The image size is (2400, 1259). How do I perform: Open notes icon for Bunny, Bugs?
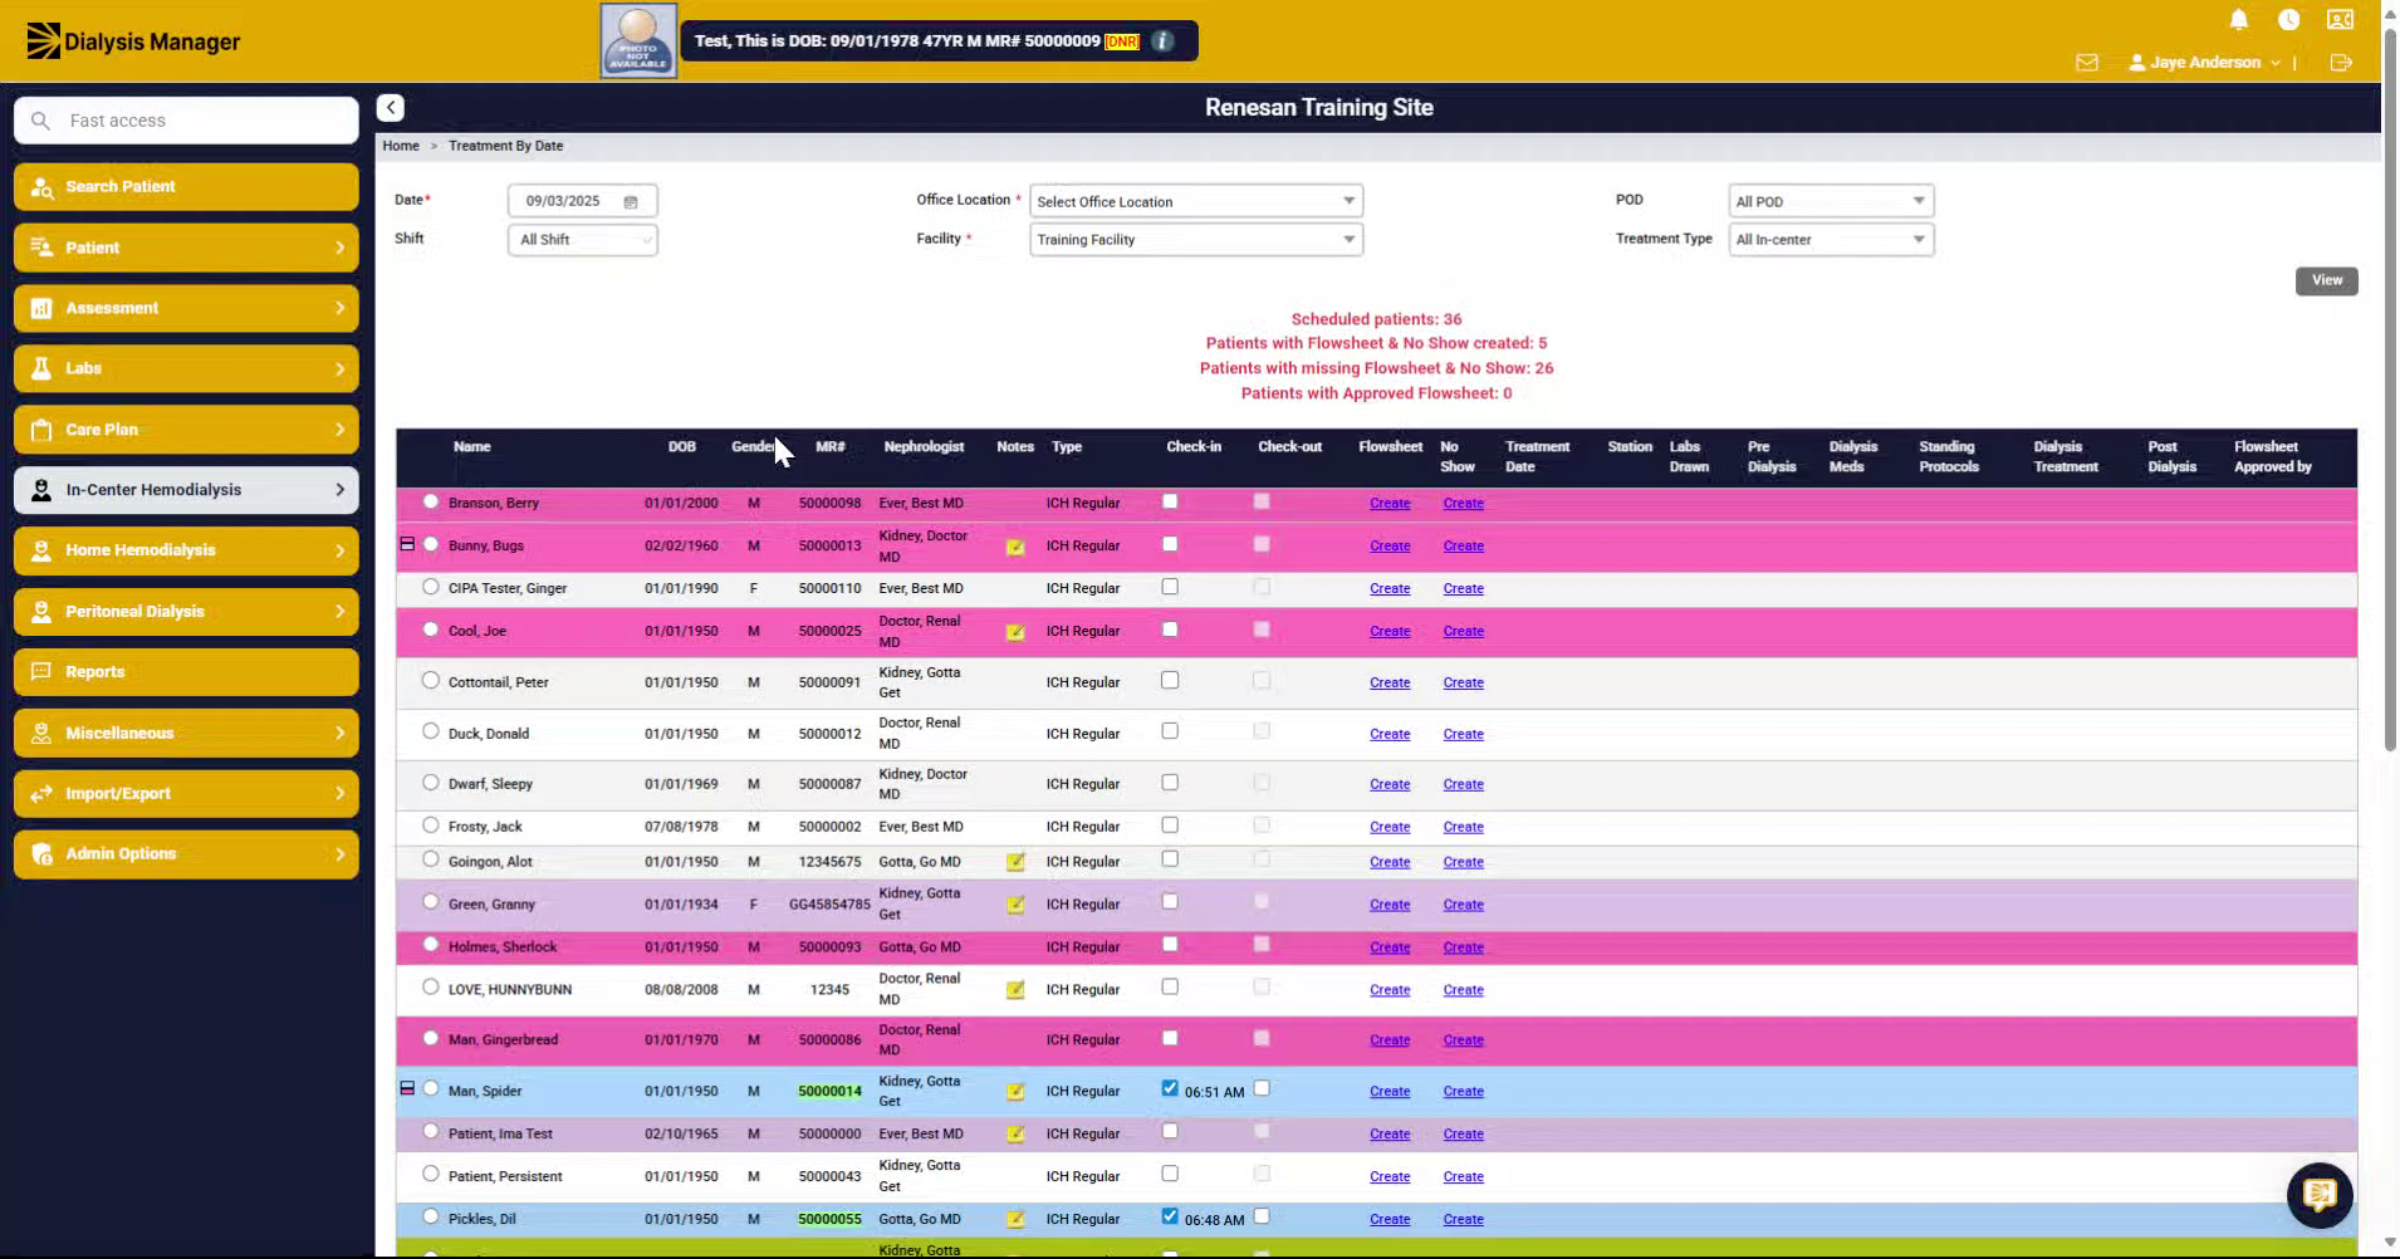1015,547
